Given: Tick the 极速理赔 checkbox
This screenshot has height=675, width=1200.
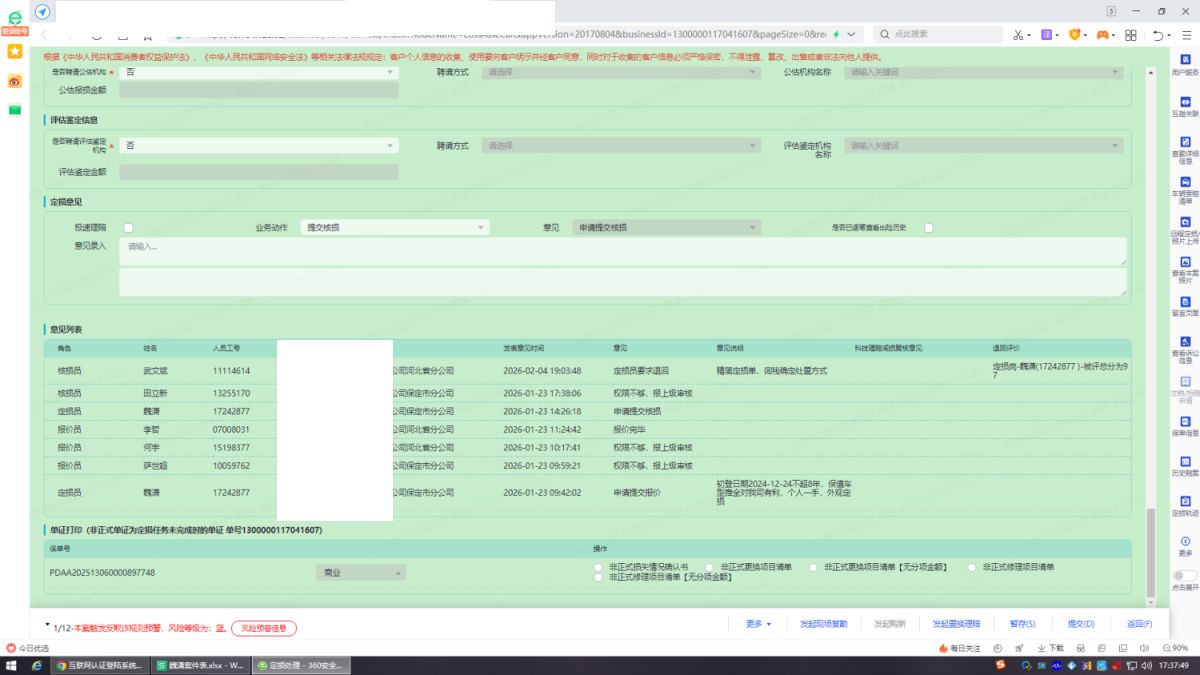Looking at the screenshot, I should point(128,228).
